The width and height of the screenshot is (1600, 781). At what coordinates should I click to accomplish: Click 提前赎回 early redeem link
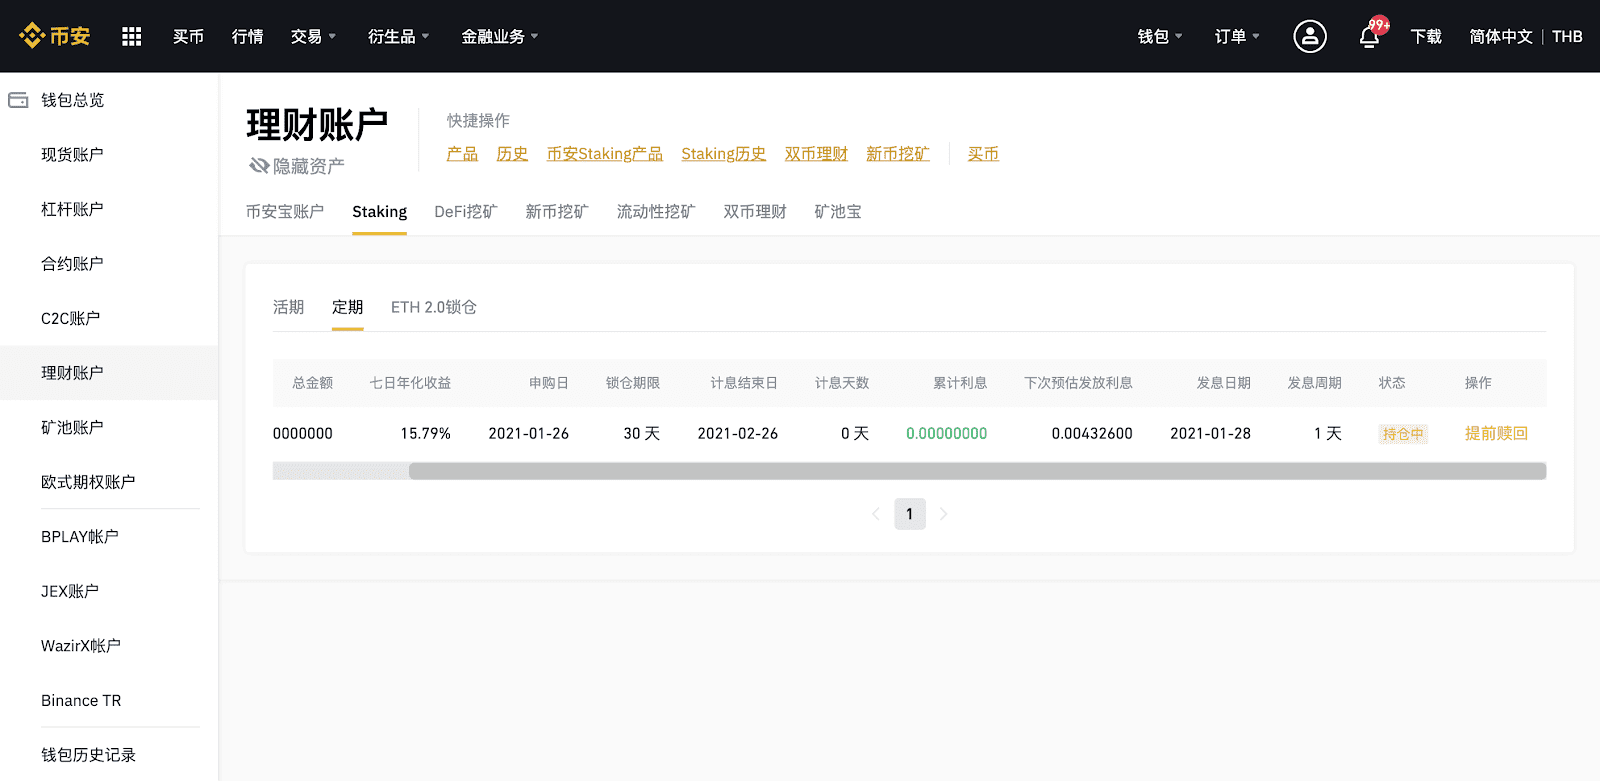pos(1496,433)
